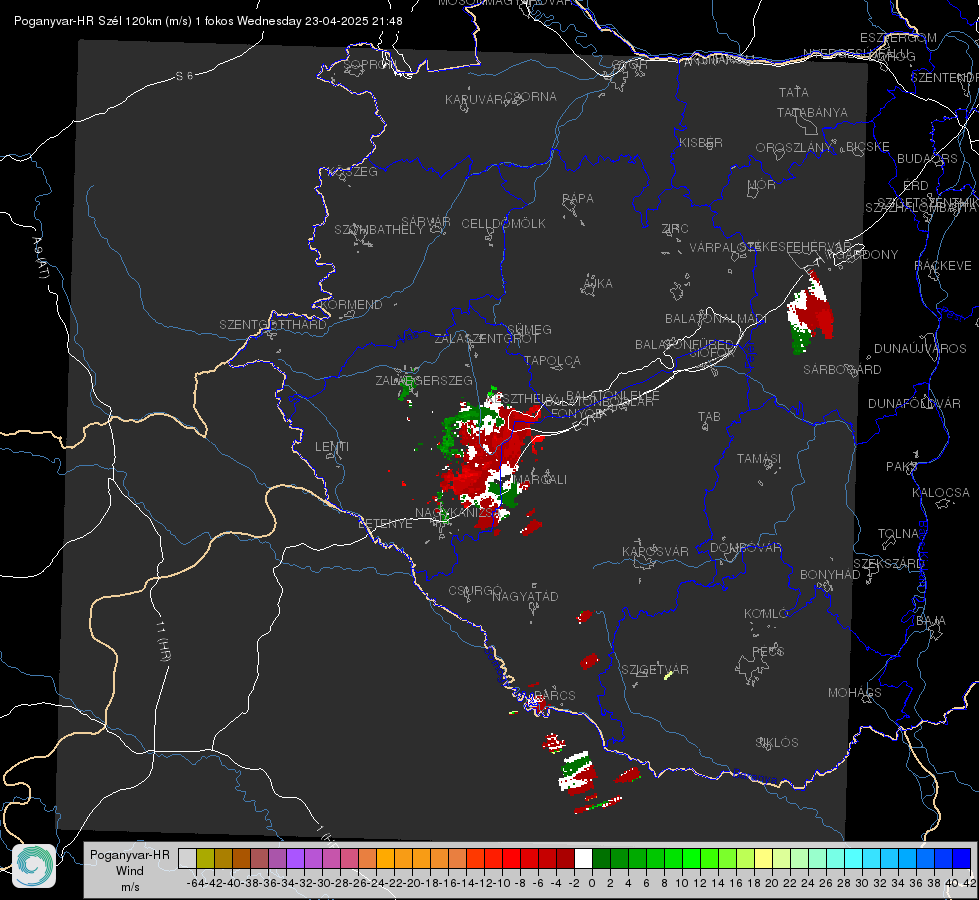The height and width of the screenshot is (900, 979).
Task: Click the 'BAJA' town label
Action: (x=931, y=621)
